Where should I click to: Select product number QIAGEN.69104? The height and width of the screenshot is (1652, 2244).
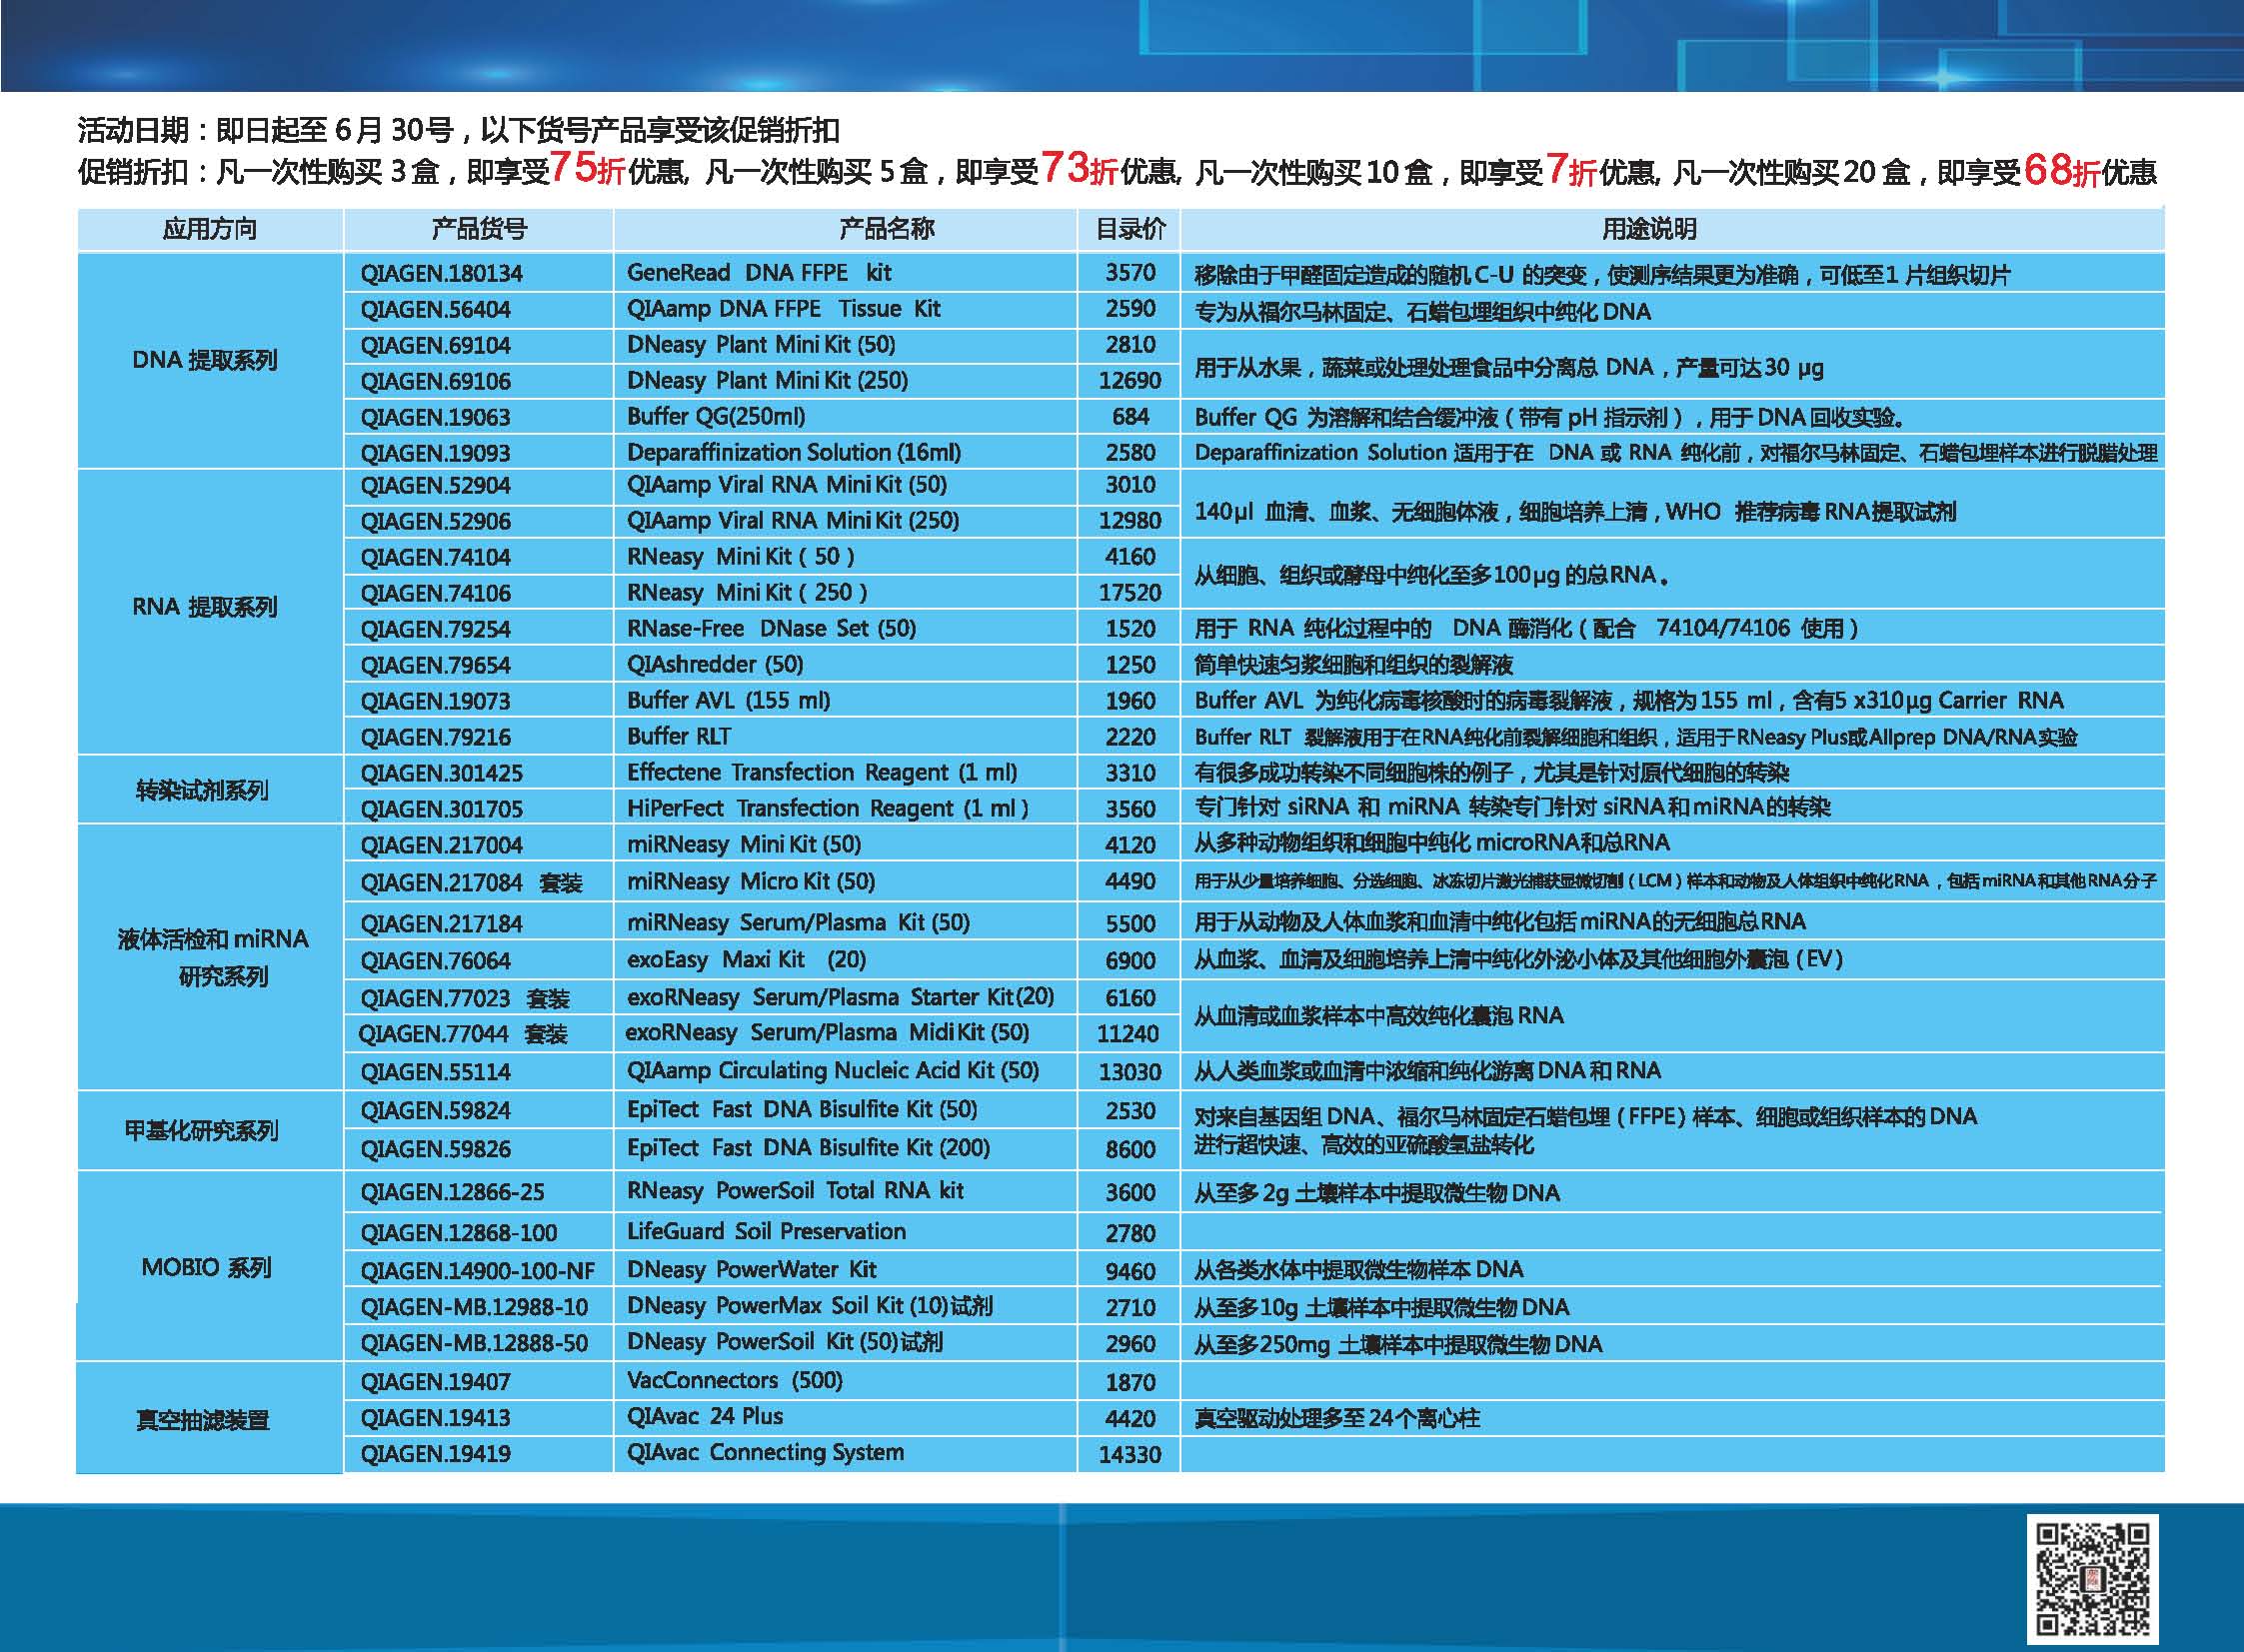tap(436, 345)
